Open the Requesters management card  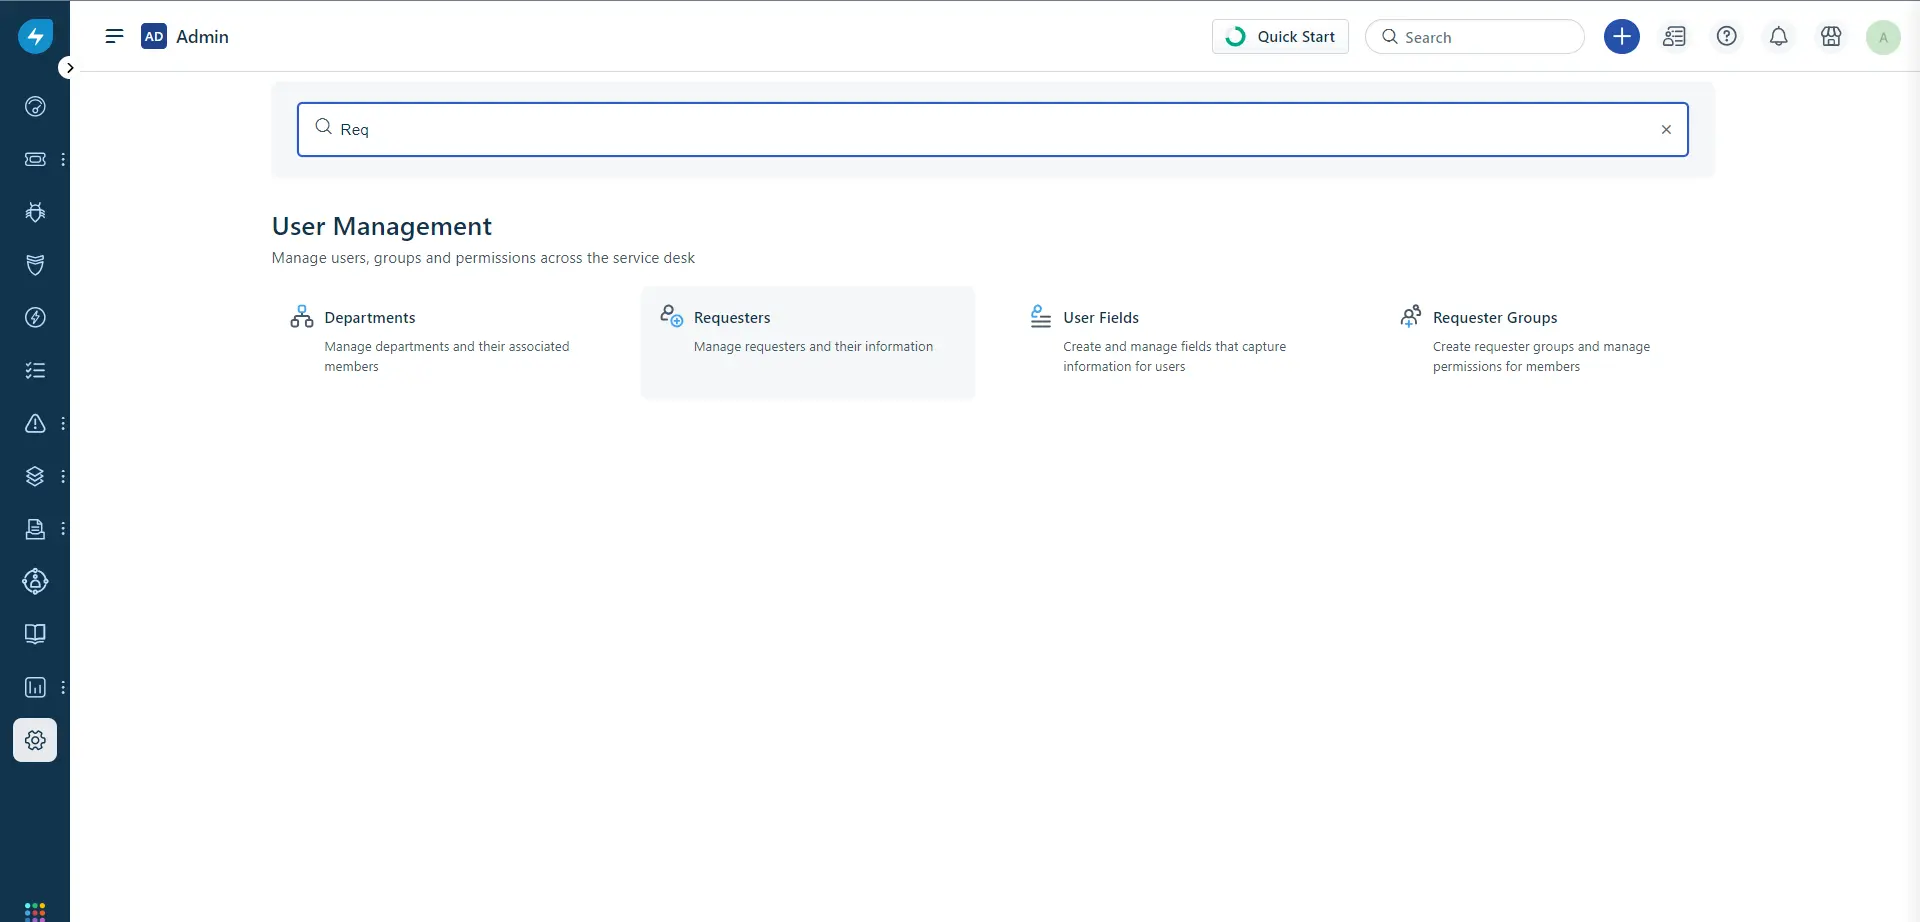tap(807, 340)
